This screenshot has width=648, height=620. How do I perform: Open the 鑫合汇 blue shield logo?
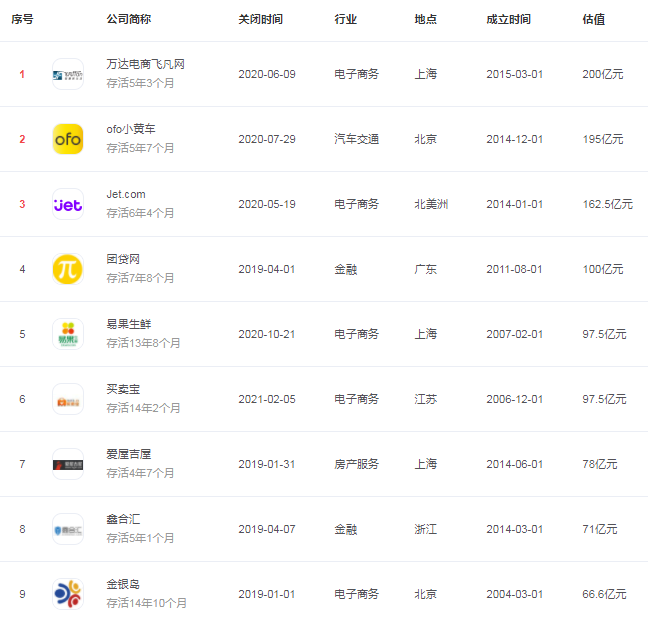click(68, 529)
